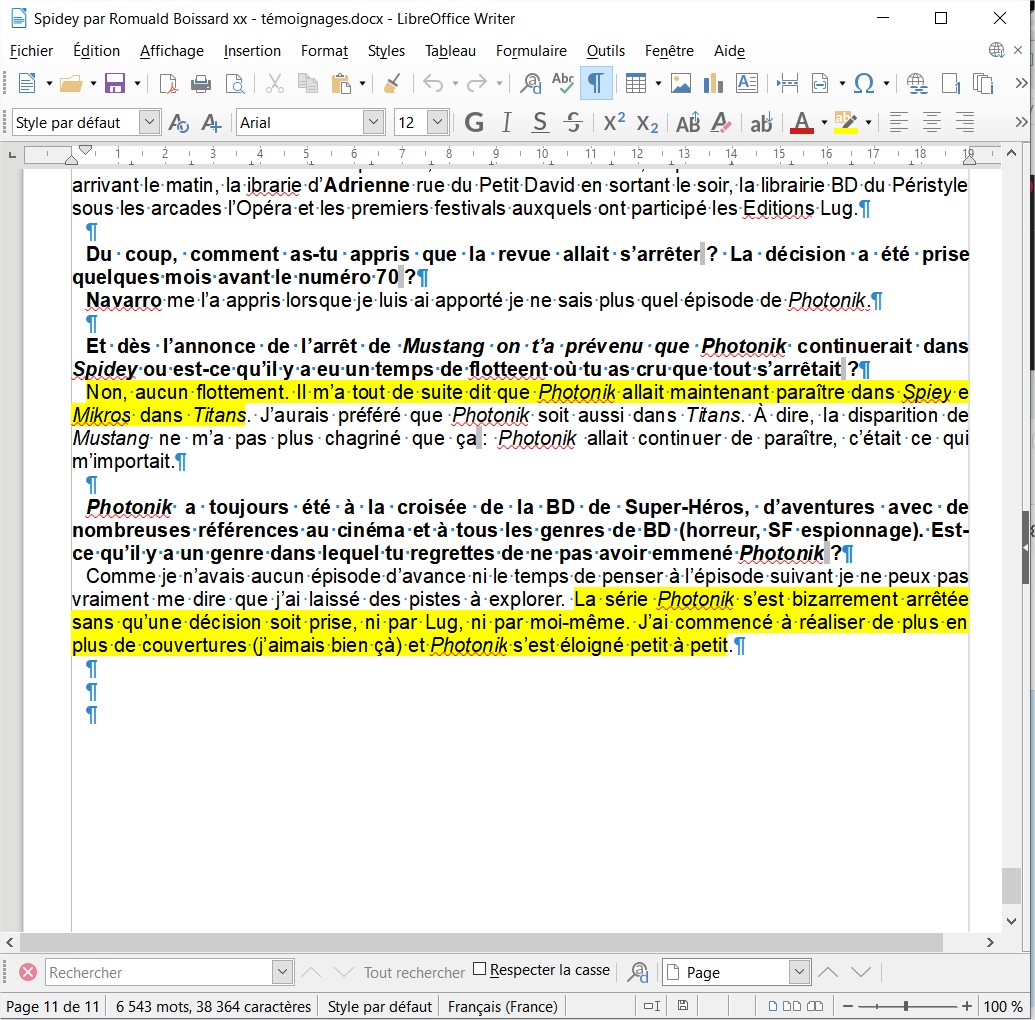The image size is (1035, 1020).
Task: Insert a chart
Action: tap(714, 84)
